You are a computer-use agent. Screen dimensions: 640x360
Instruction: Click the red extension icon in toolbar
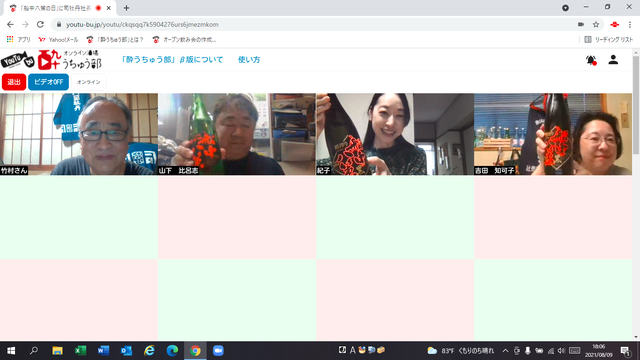coord(614,24)
